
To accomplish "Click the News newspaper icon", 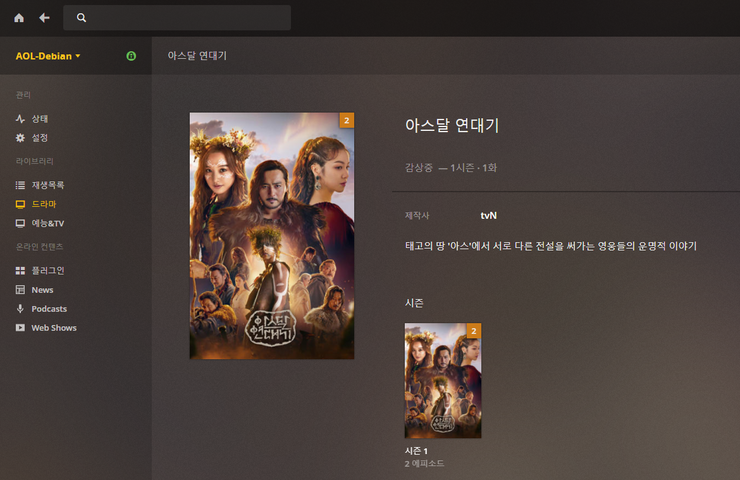I will (x=20, y=290).
